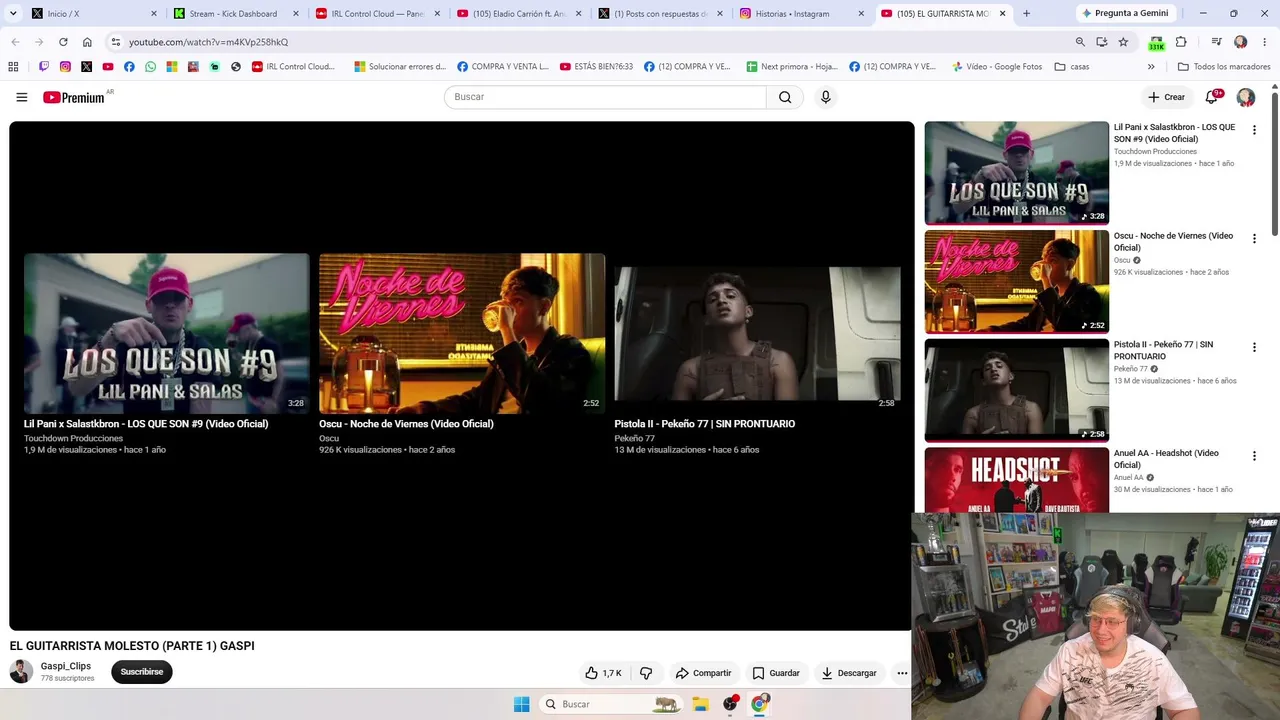Go to YouTube Premium home logo
This screenshot has width=1280, height=720.
coord(74,97)
